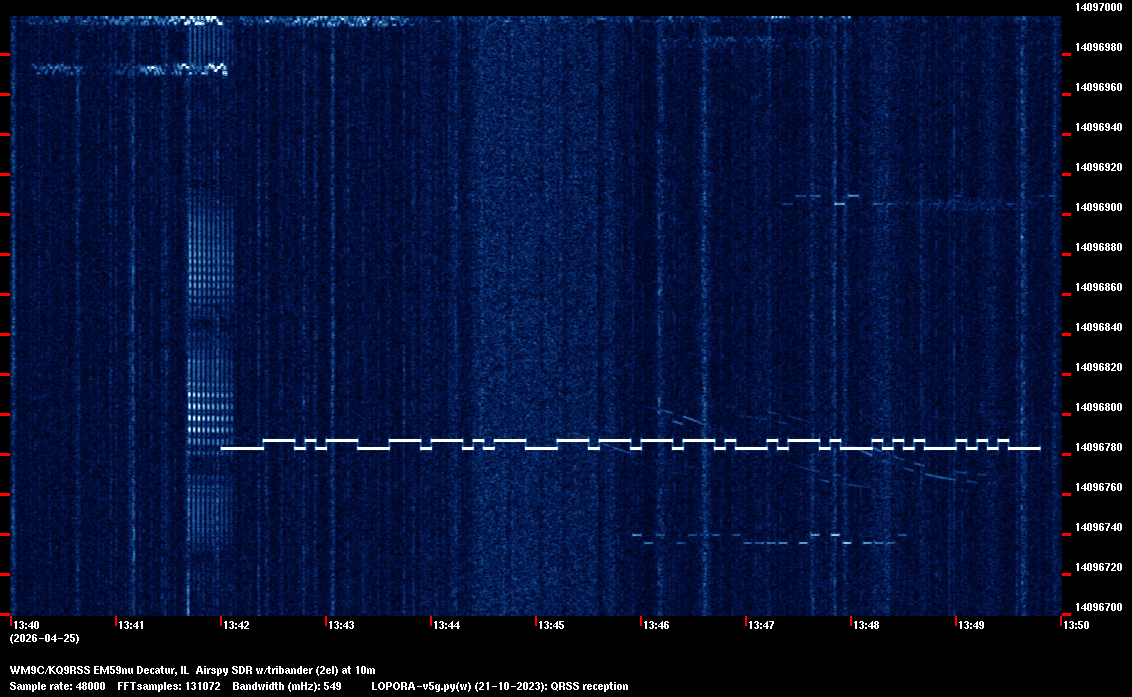1132x697 pixels.
Task: Click the 14096740 frequency label
Action: 1097,527
